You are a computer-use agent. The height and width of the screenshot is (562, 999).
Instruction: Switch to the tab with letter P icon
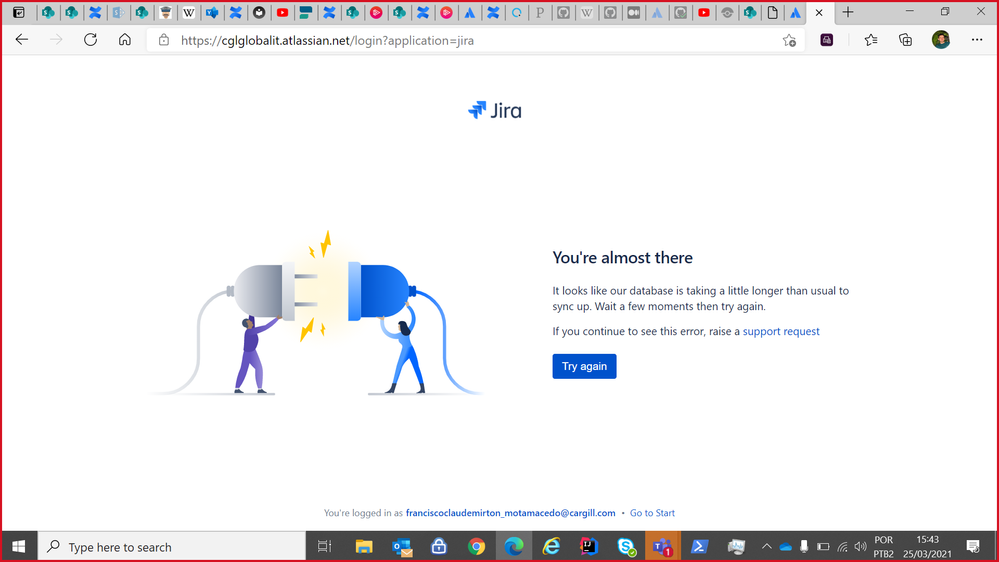[540, 13]
